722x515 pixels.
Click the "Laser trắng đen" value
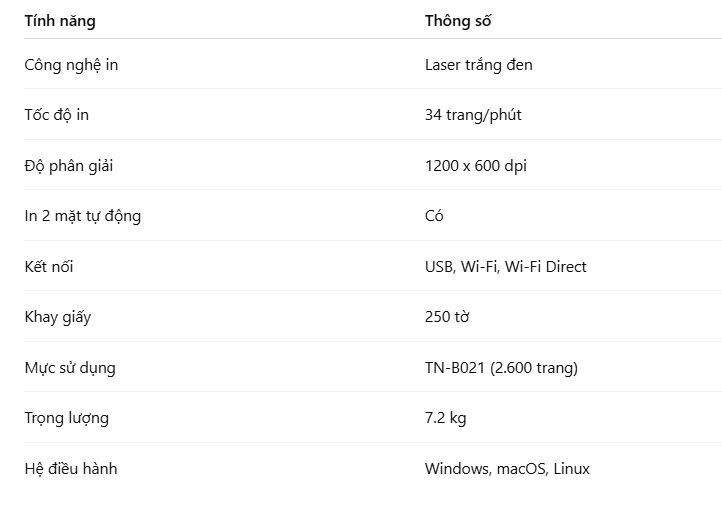pos(478,65)
